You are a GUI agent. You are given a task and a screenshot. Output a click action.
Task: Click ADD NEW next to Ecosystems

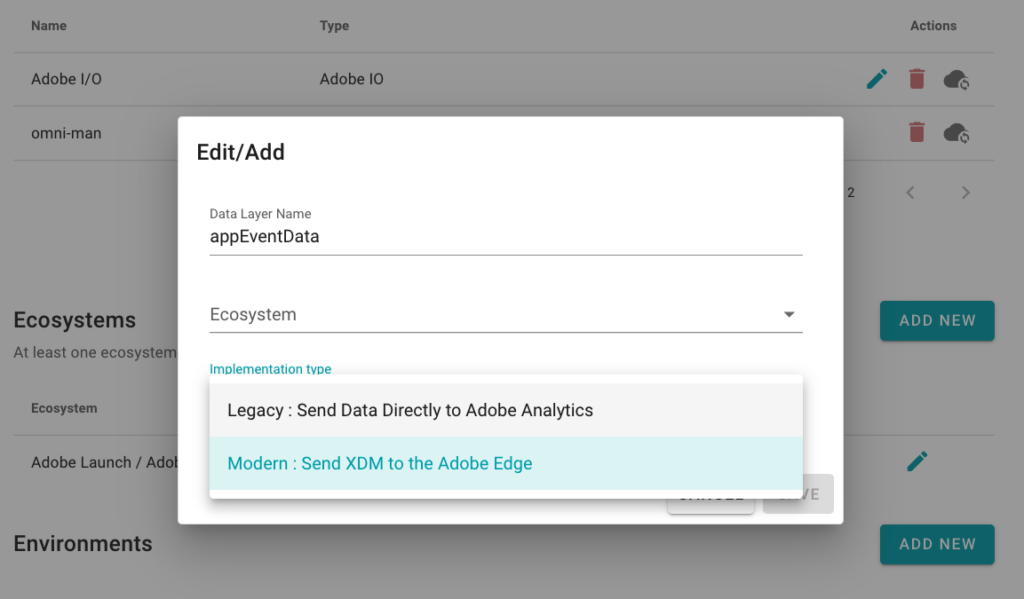click(x=937, y=321)
